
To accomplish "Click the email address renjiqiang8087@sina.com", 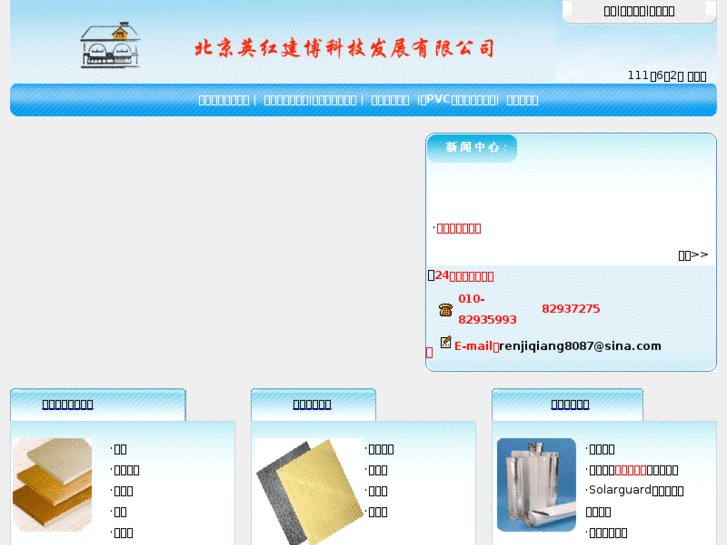I will pyautogui.click(x=580, y=346).
